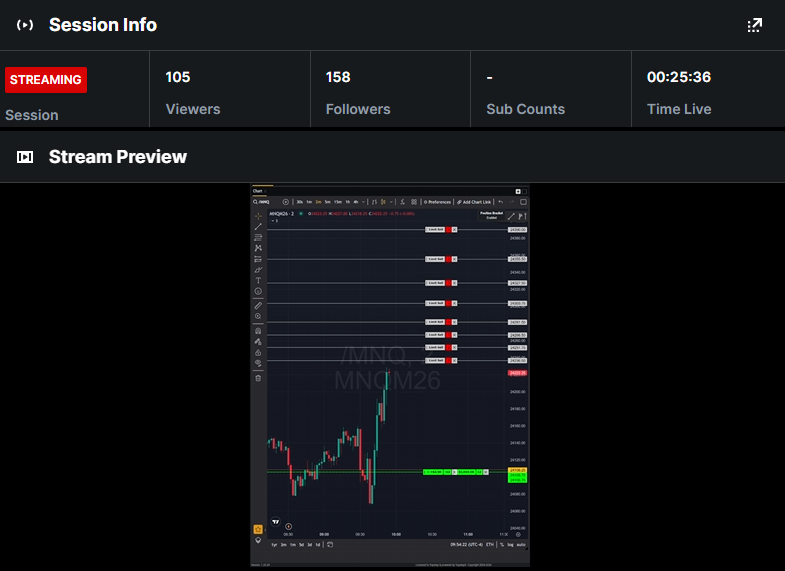785x571 pixels.
Task: Select the bars chart style icon
Action: point(374,202)
